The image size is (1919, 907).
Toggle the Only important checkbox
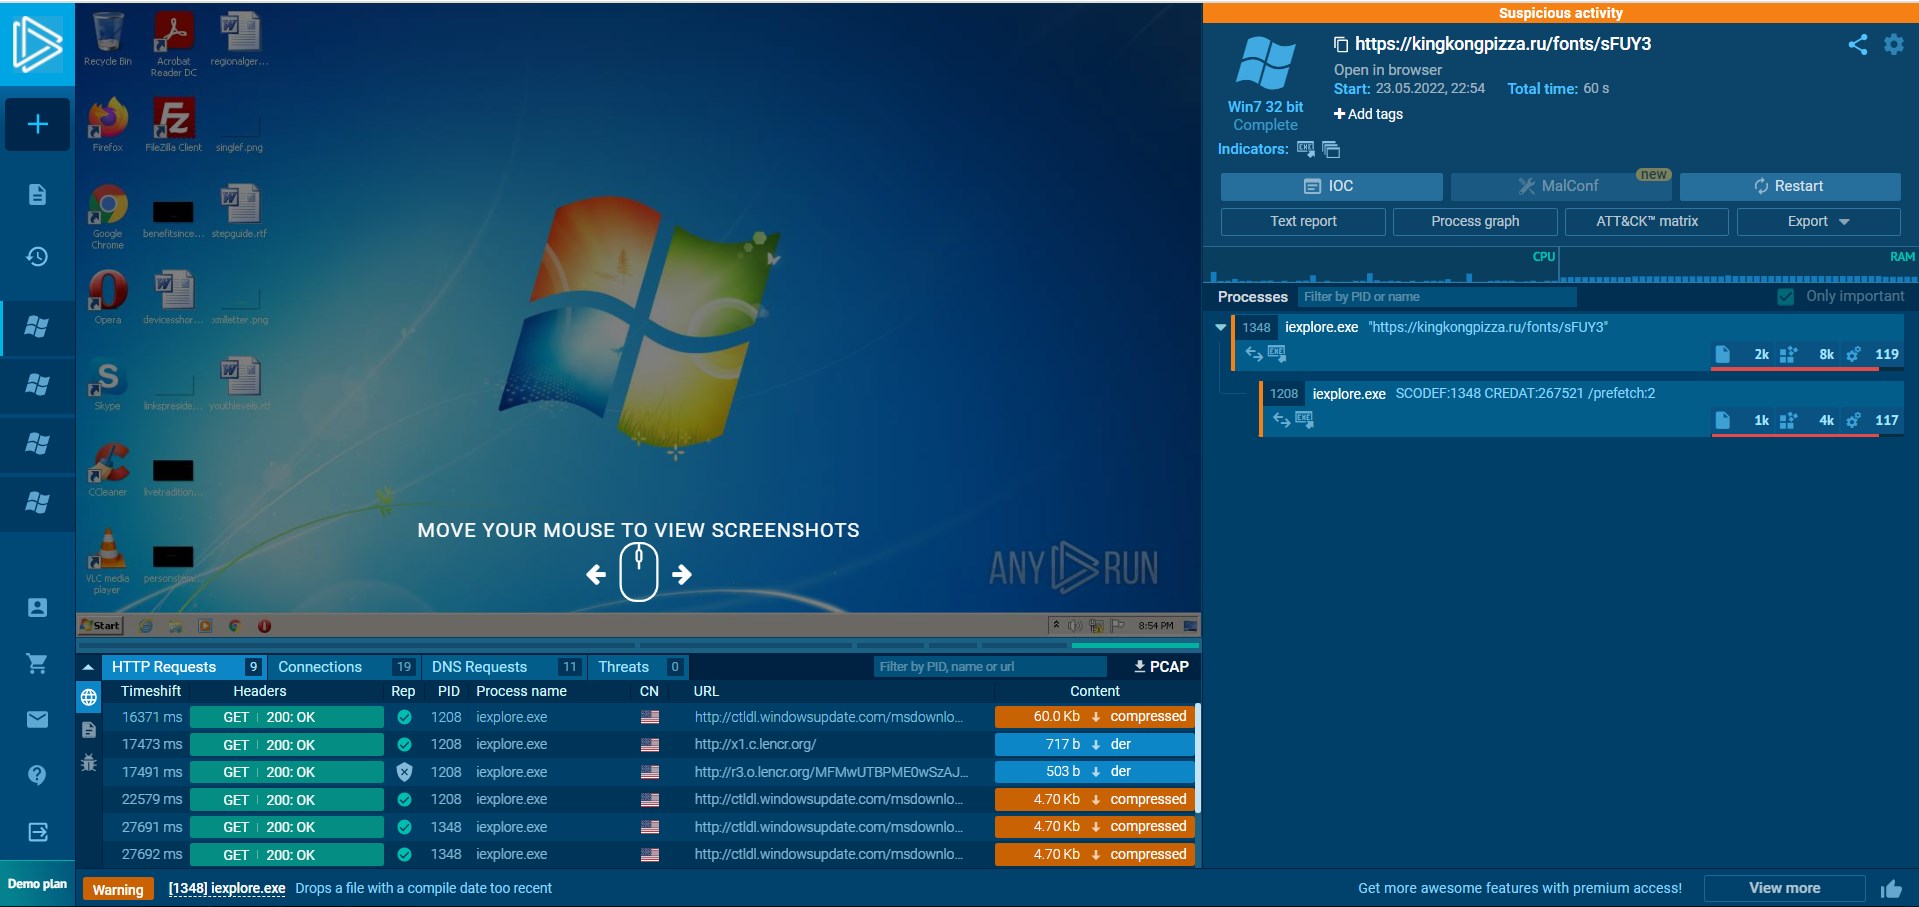[x=1786, y=297]
